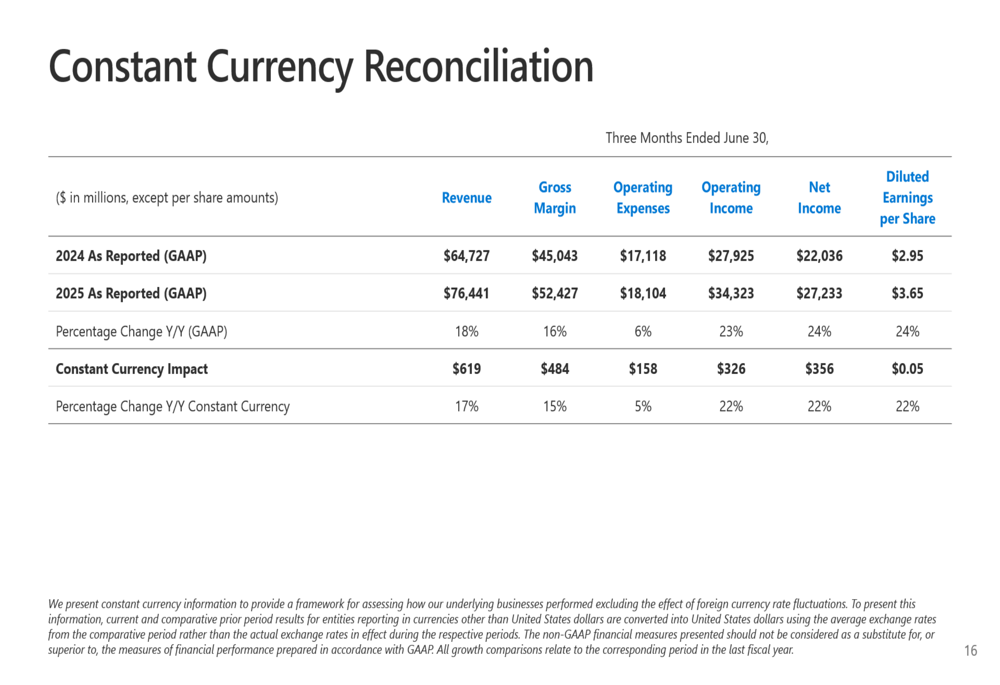Screen dimensions: 1000x685
Task: Click the Percentage Change Y/Y (GAAP) label
Action: (142, 332)
